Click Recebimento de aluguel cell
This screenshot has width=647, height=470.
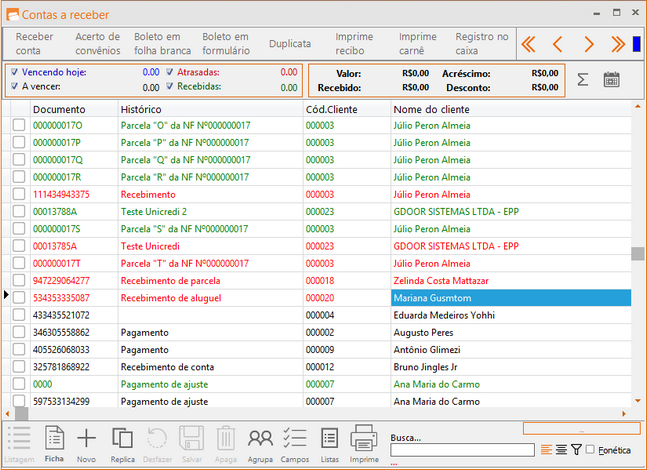point(210,298)
